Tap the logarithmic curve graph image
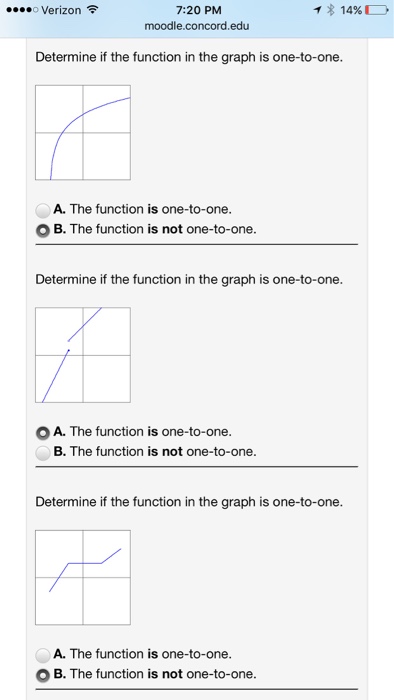Image resolution: width=394 pixels, height=700 pixels. (83, 133)
